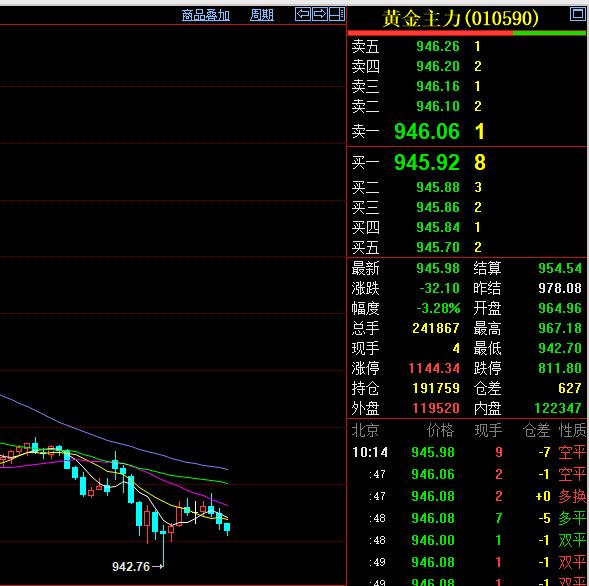The width and height of the screenshot is (589, 586).
Task: Click the 结算 value 954.54
Action: 560,268
